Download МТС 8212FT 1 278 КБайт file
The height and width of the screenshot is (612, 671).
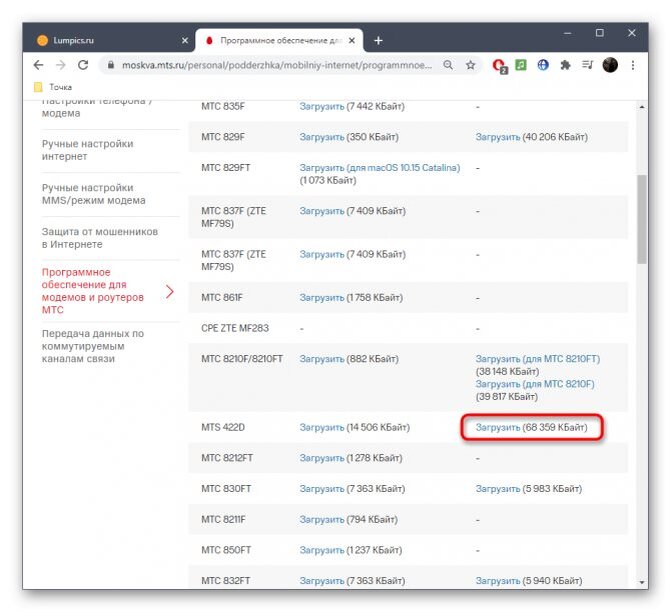(x=322, y=458)
